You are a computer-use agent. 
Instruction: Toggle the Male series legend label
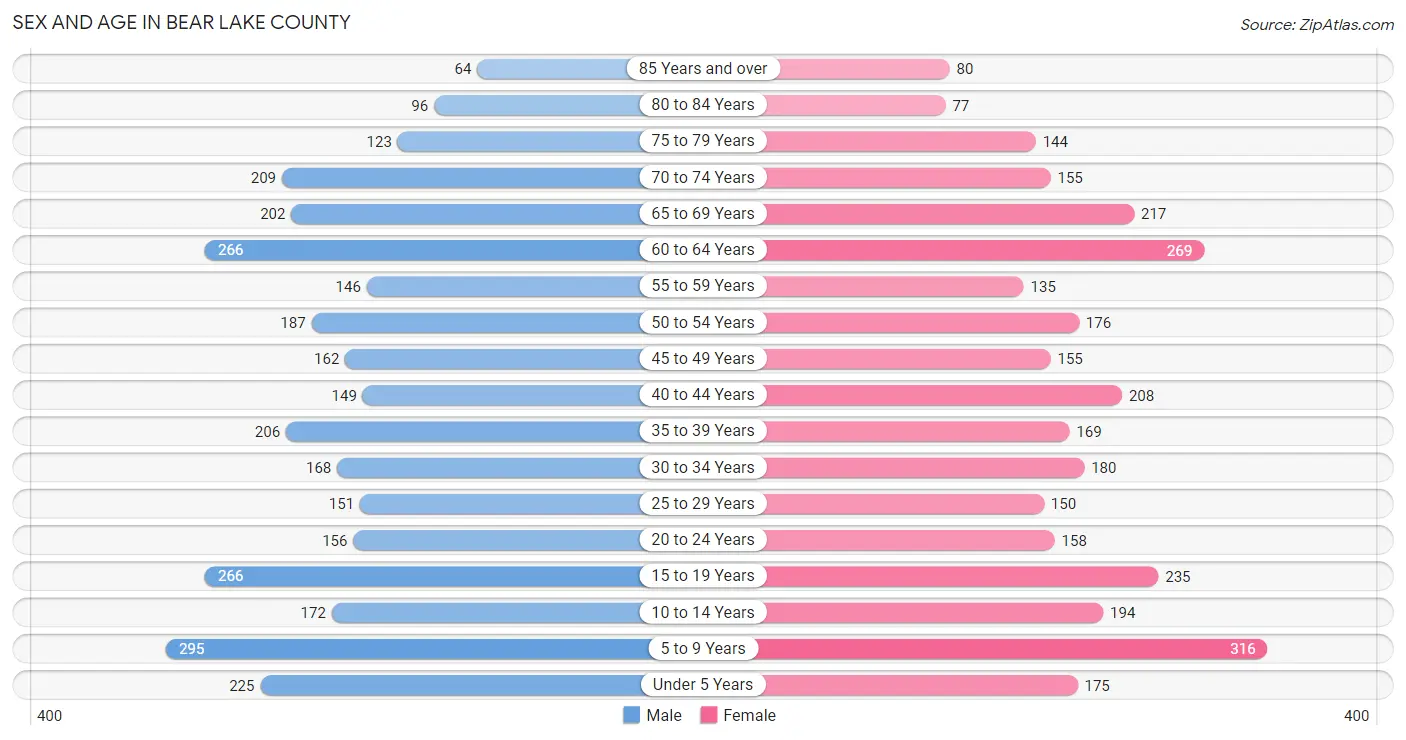[664, 715]
